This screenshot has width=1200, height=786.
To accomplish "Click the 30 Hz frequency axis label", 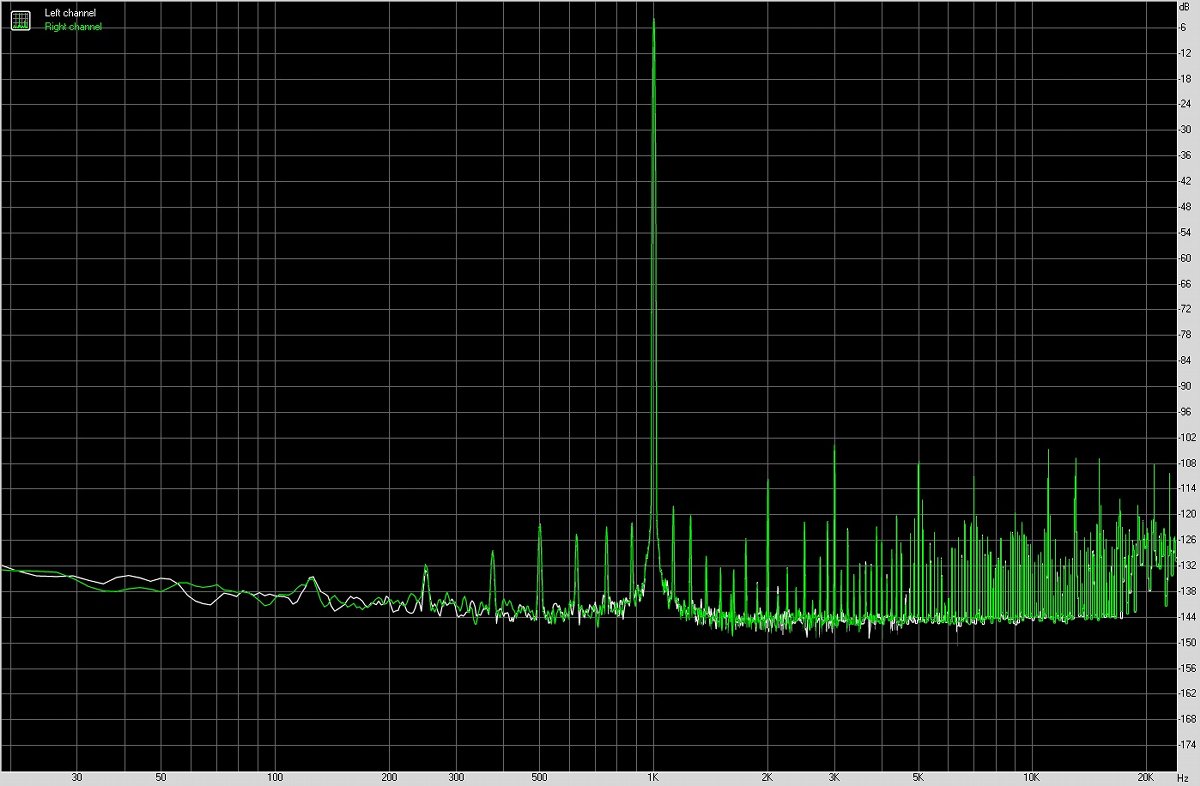I will [77, 777].
